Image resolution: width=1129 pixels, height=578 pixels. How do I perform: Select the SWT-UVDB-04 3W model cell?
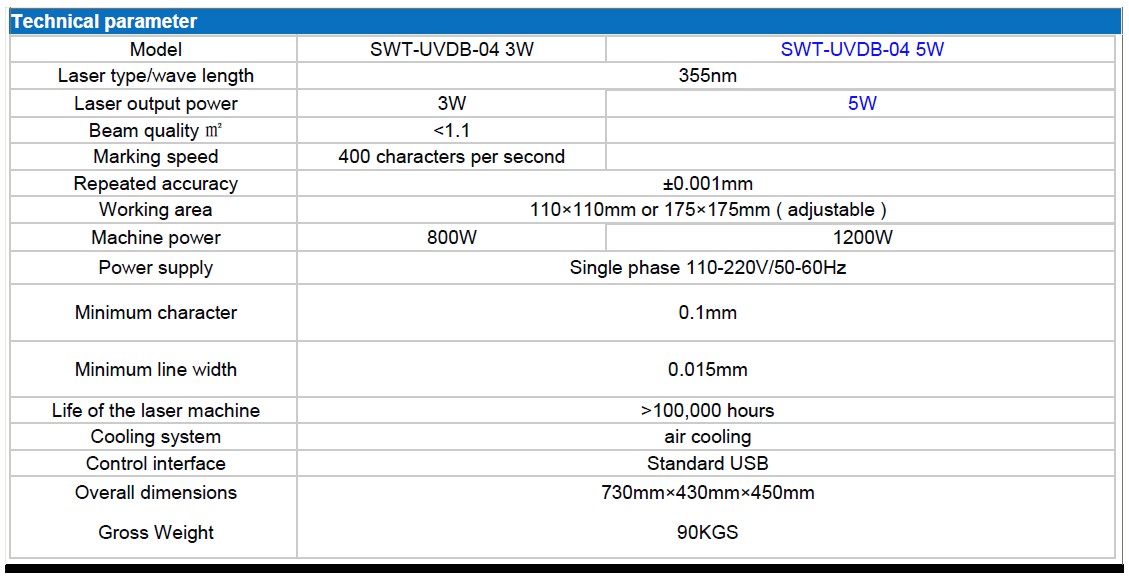(451, 49)
